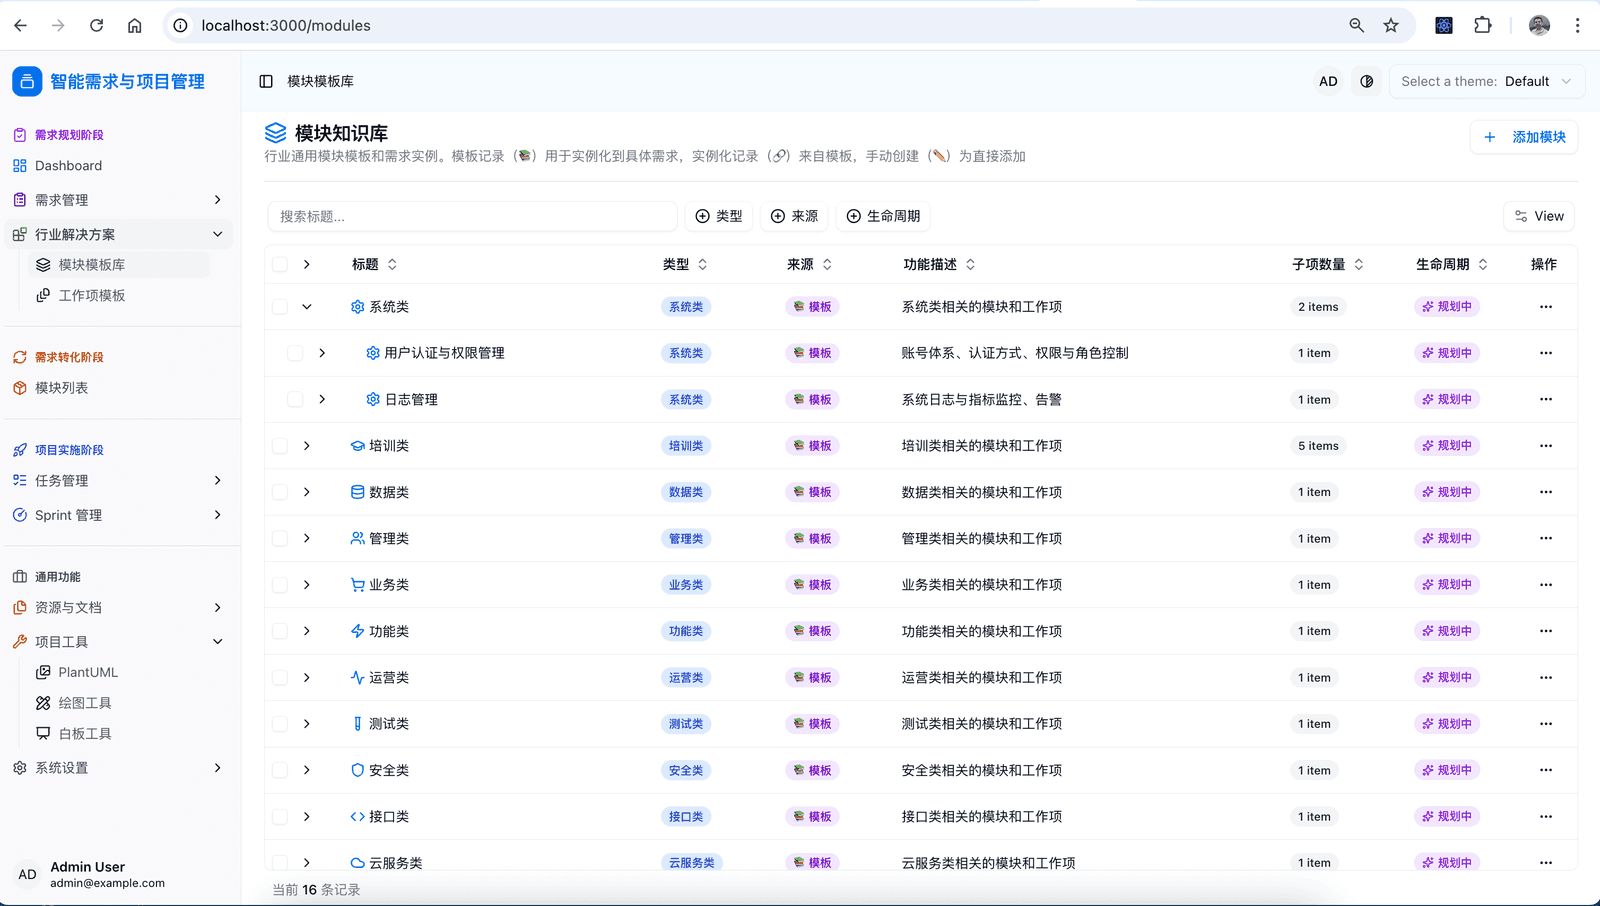Open the actions menu for 日志管理
Viewport: 1600px width, 906px height.
point(1546,398)
